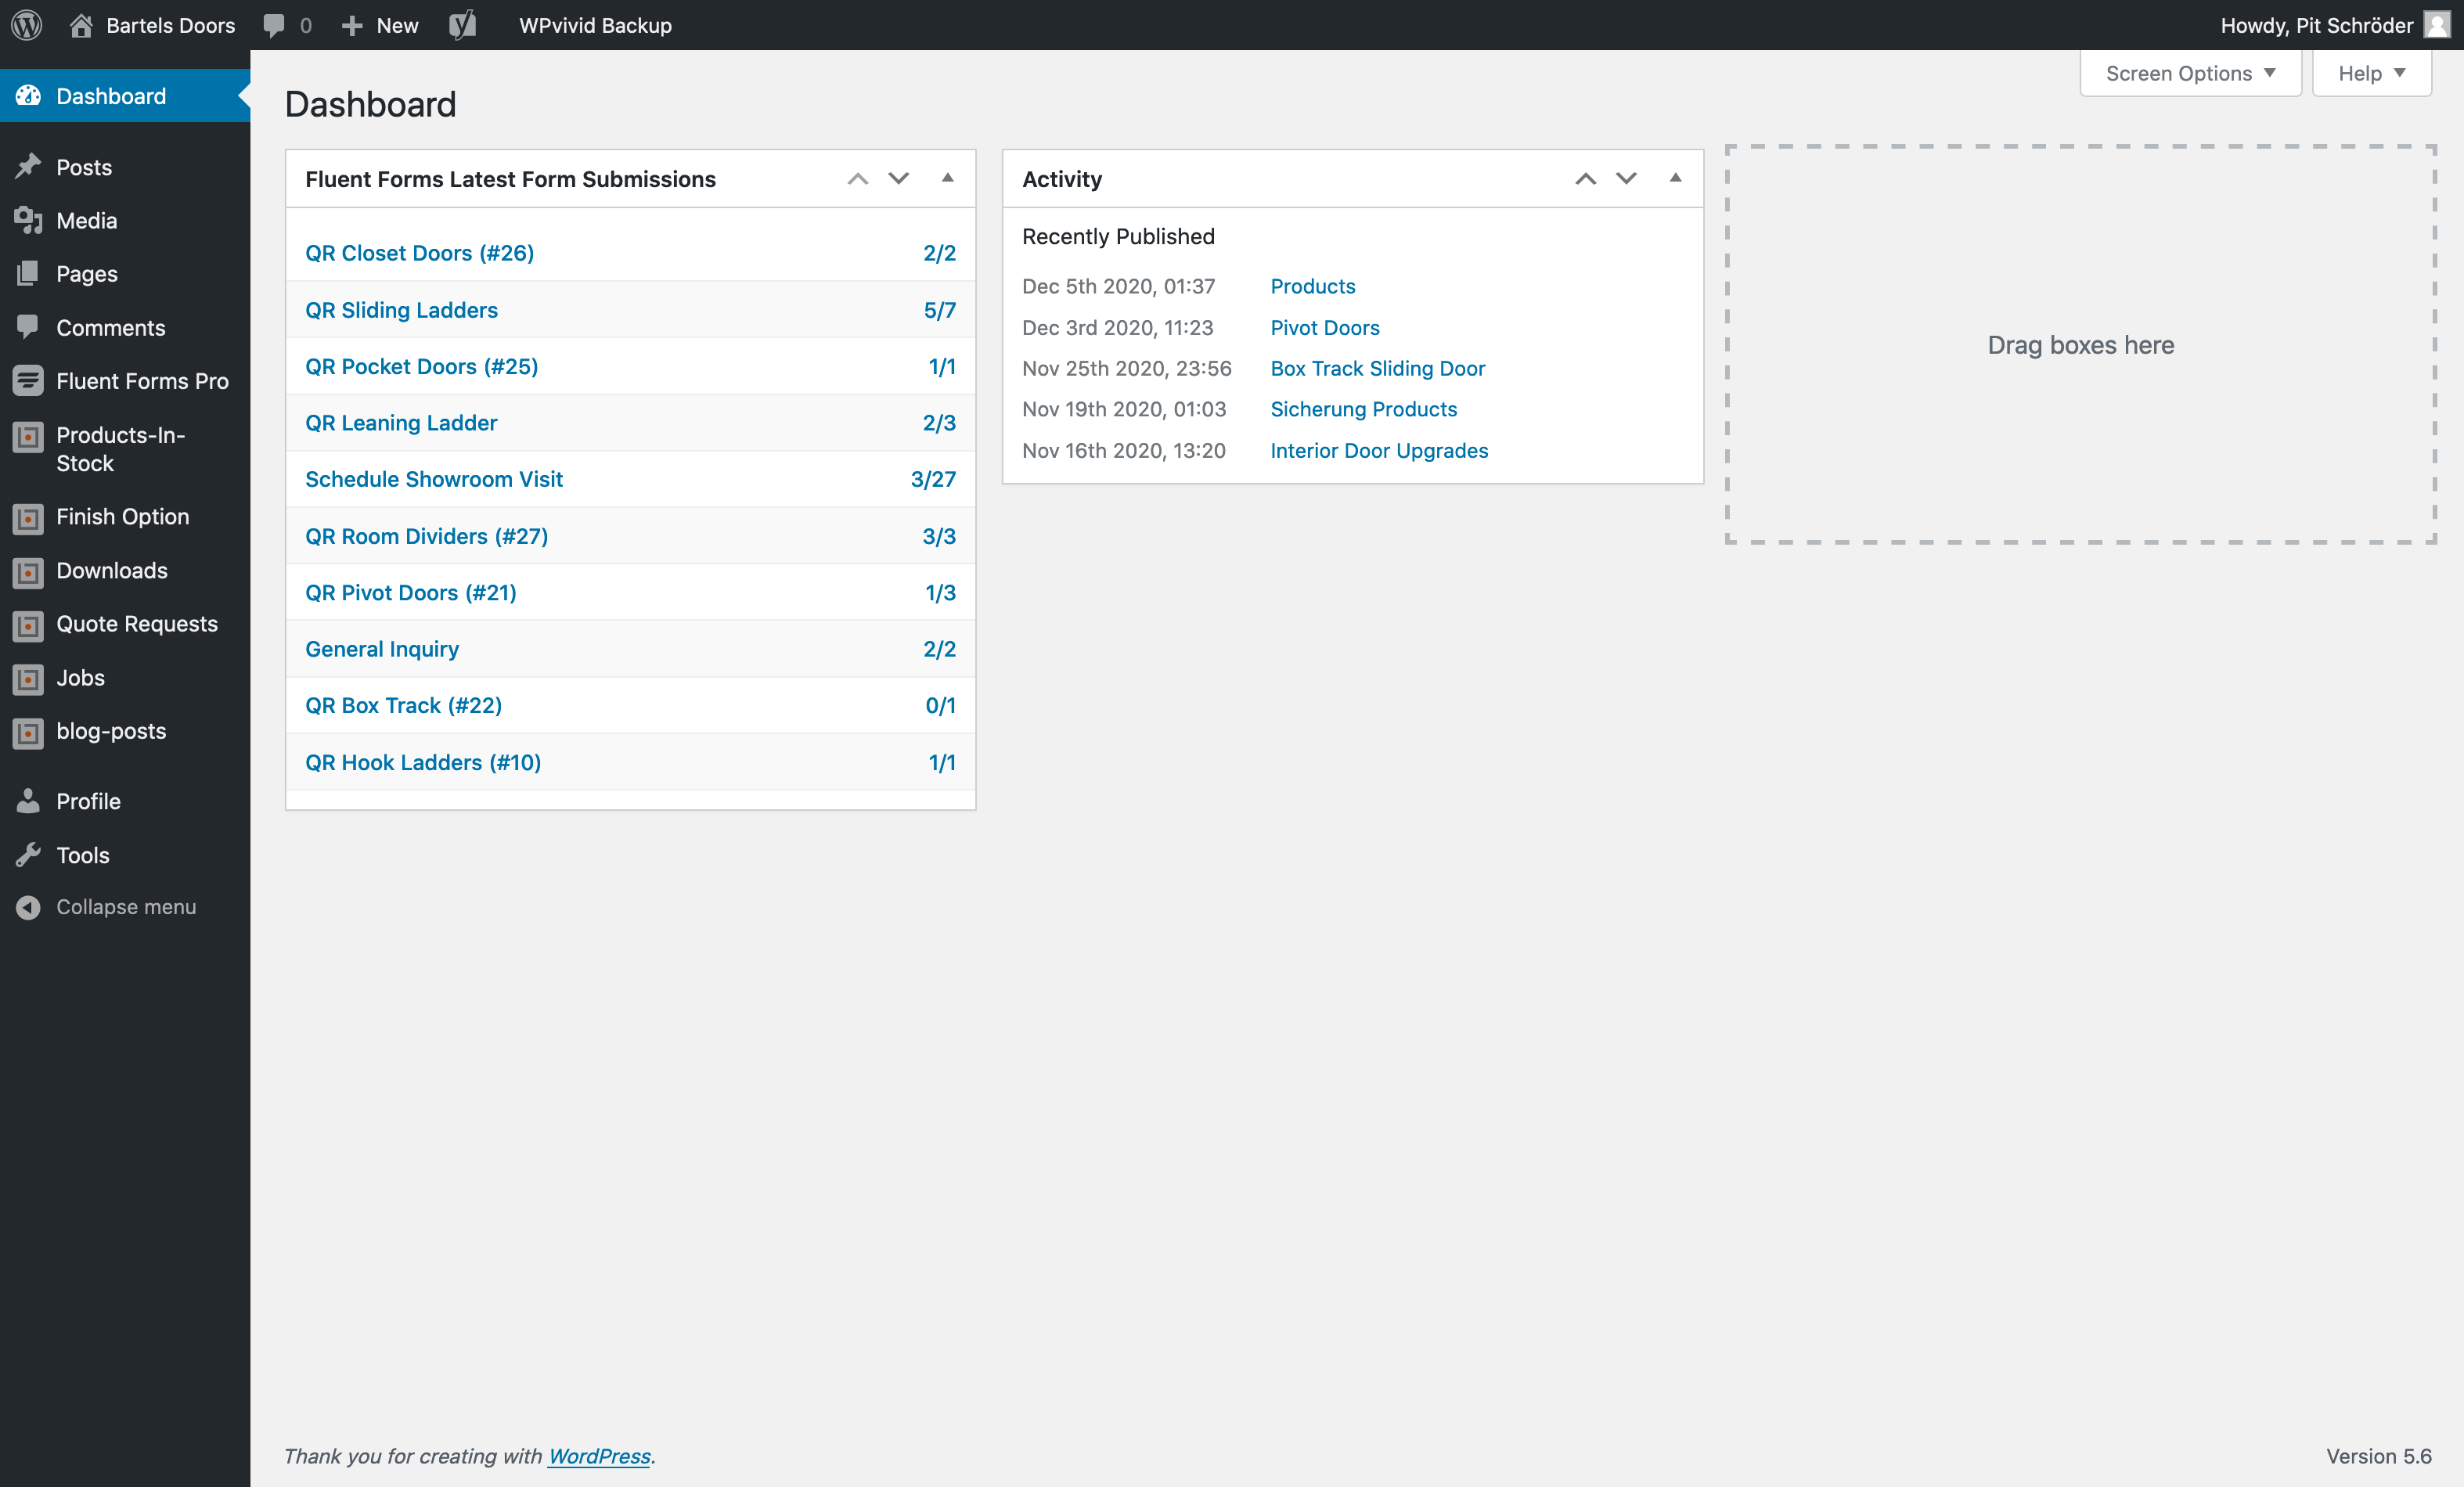2464x1487 pixels.
Task: Go to the Pages menu item
Action: point(87,274)
